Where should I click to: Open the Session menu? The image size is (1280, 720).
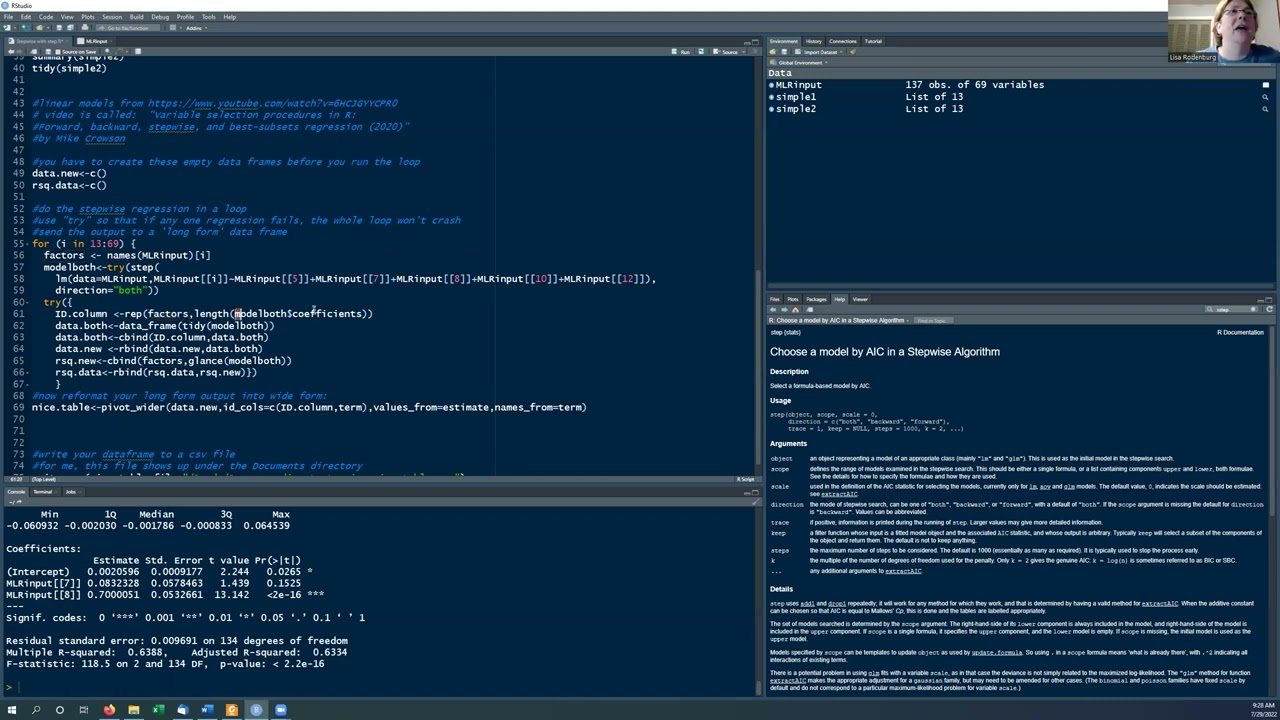pos(112,17)
